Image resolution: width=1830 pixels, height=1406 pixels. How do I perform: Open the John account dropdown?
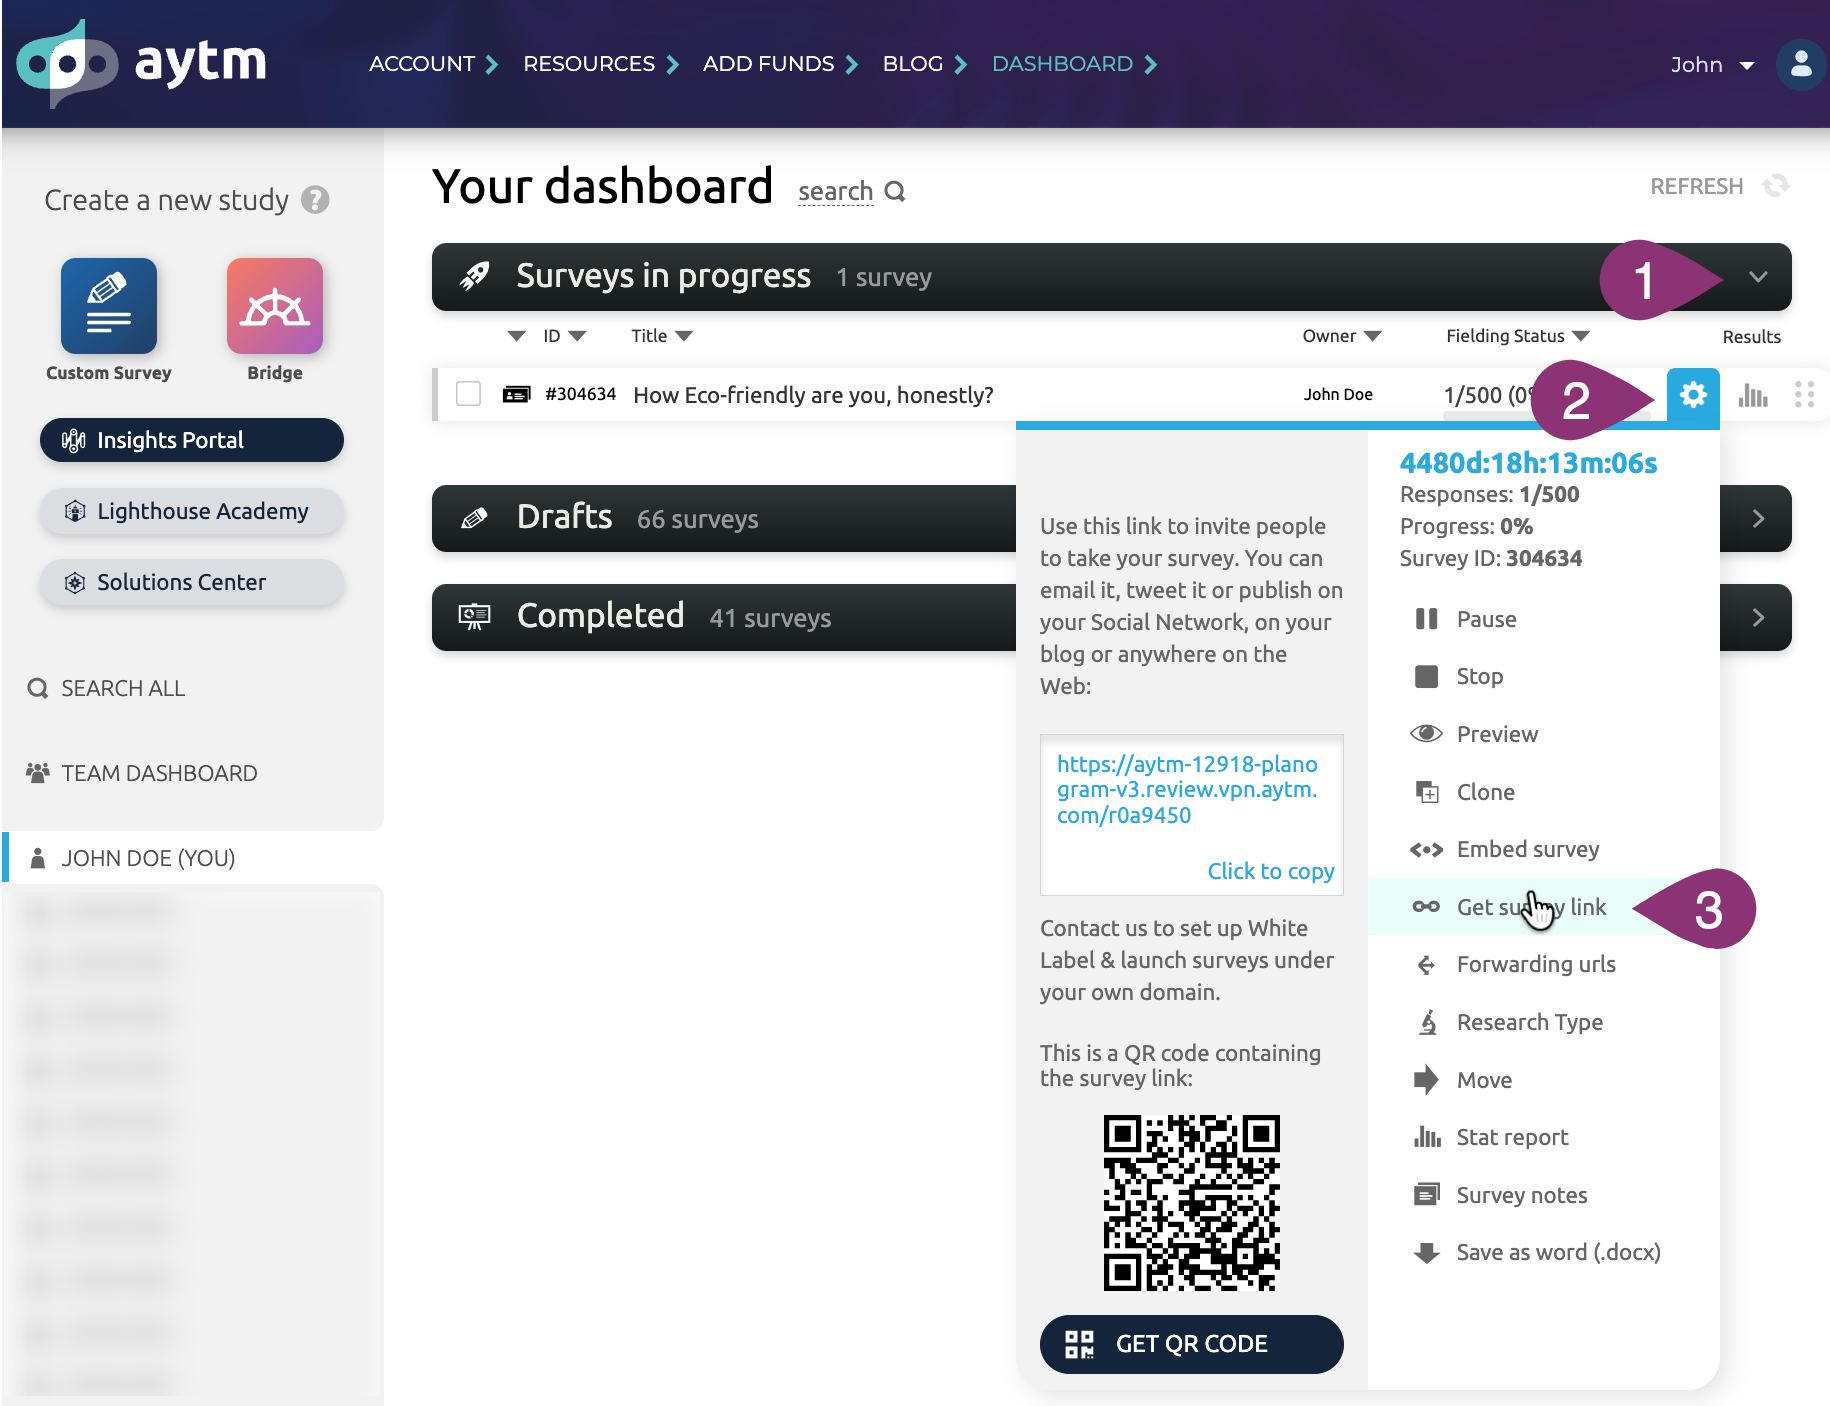point(1713,65)
